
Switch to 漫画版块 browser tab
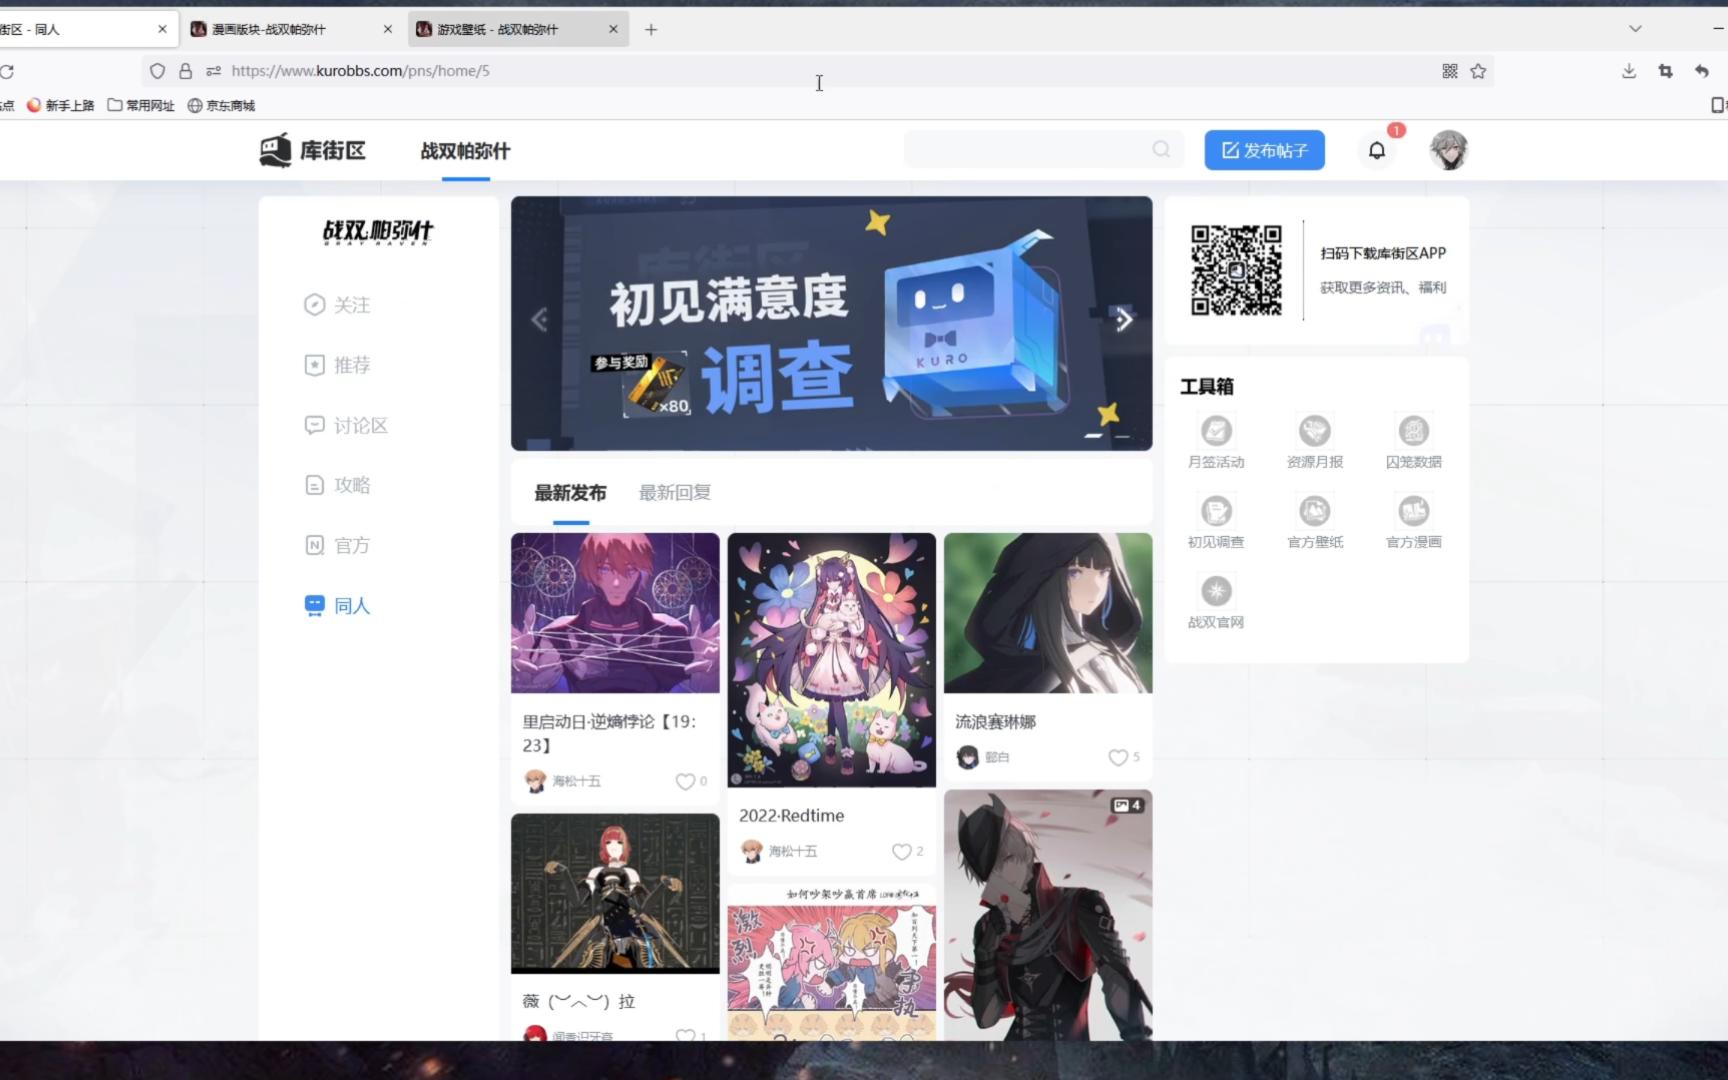(x=290, y=29)
